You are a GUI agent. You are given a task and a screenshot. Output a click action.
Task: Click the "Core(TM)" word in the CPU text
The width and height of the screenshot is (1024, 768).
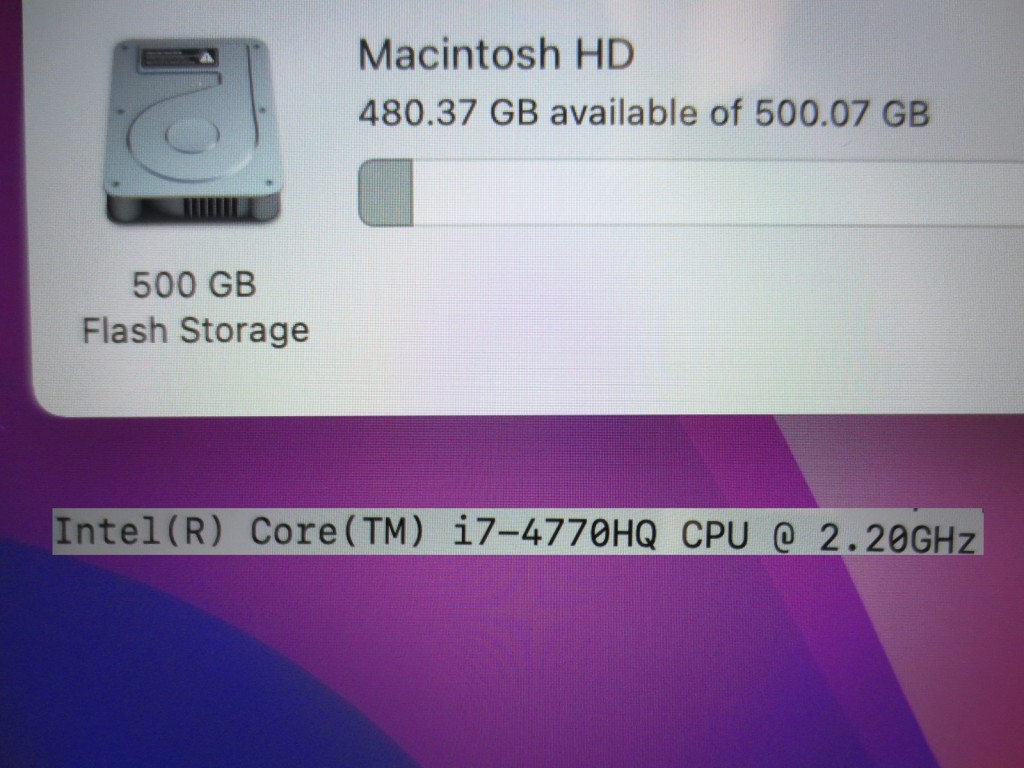point(338,532)
